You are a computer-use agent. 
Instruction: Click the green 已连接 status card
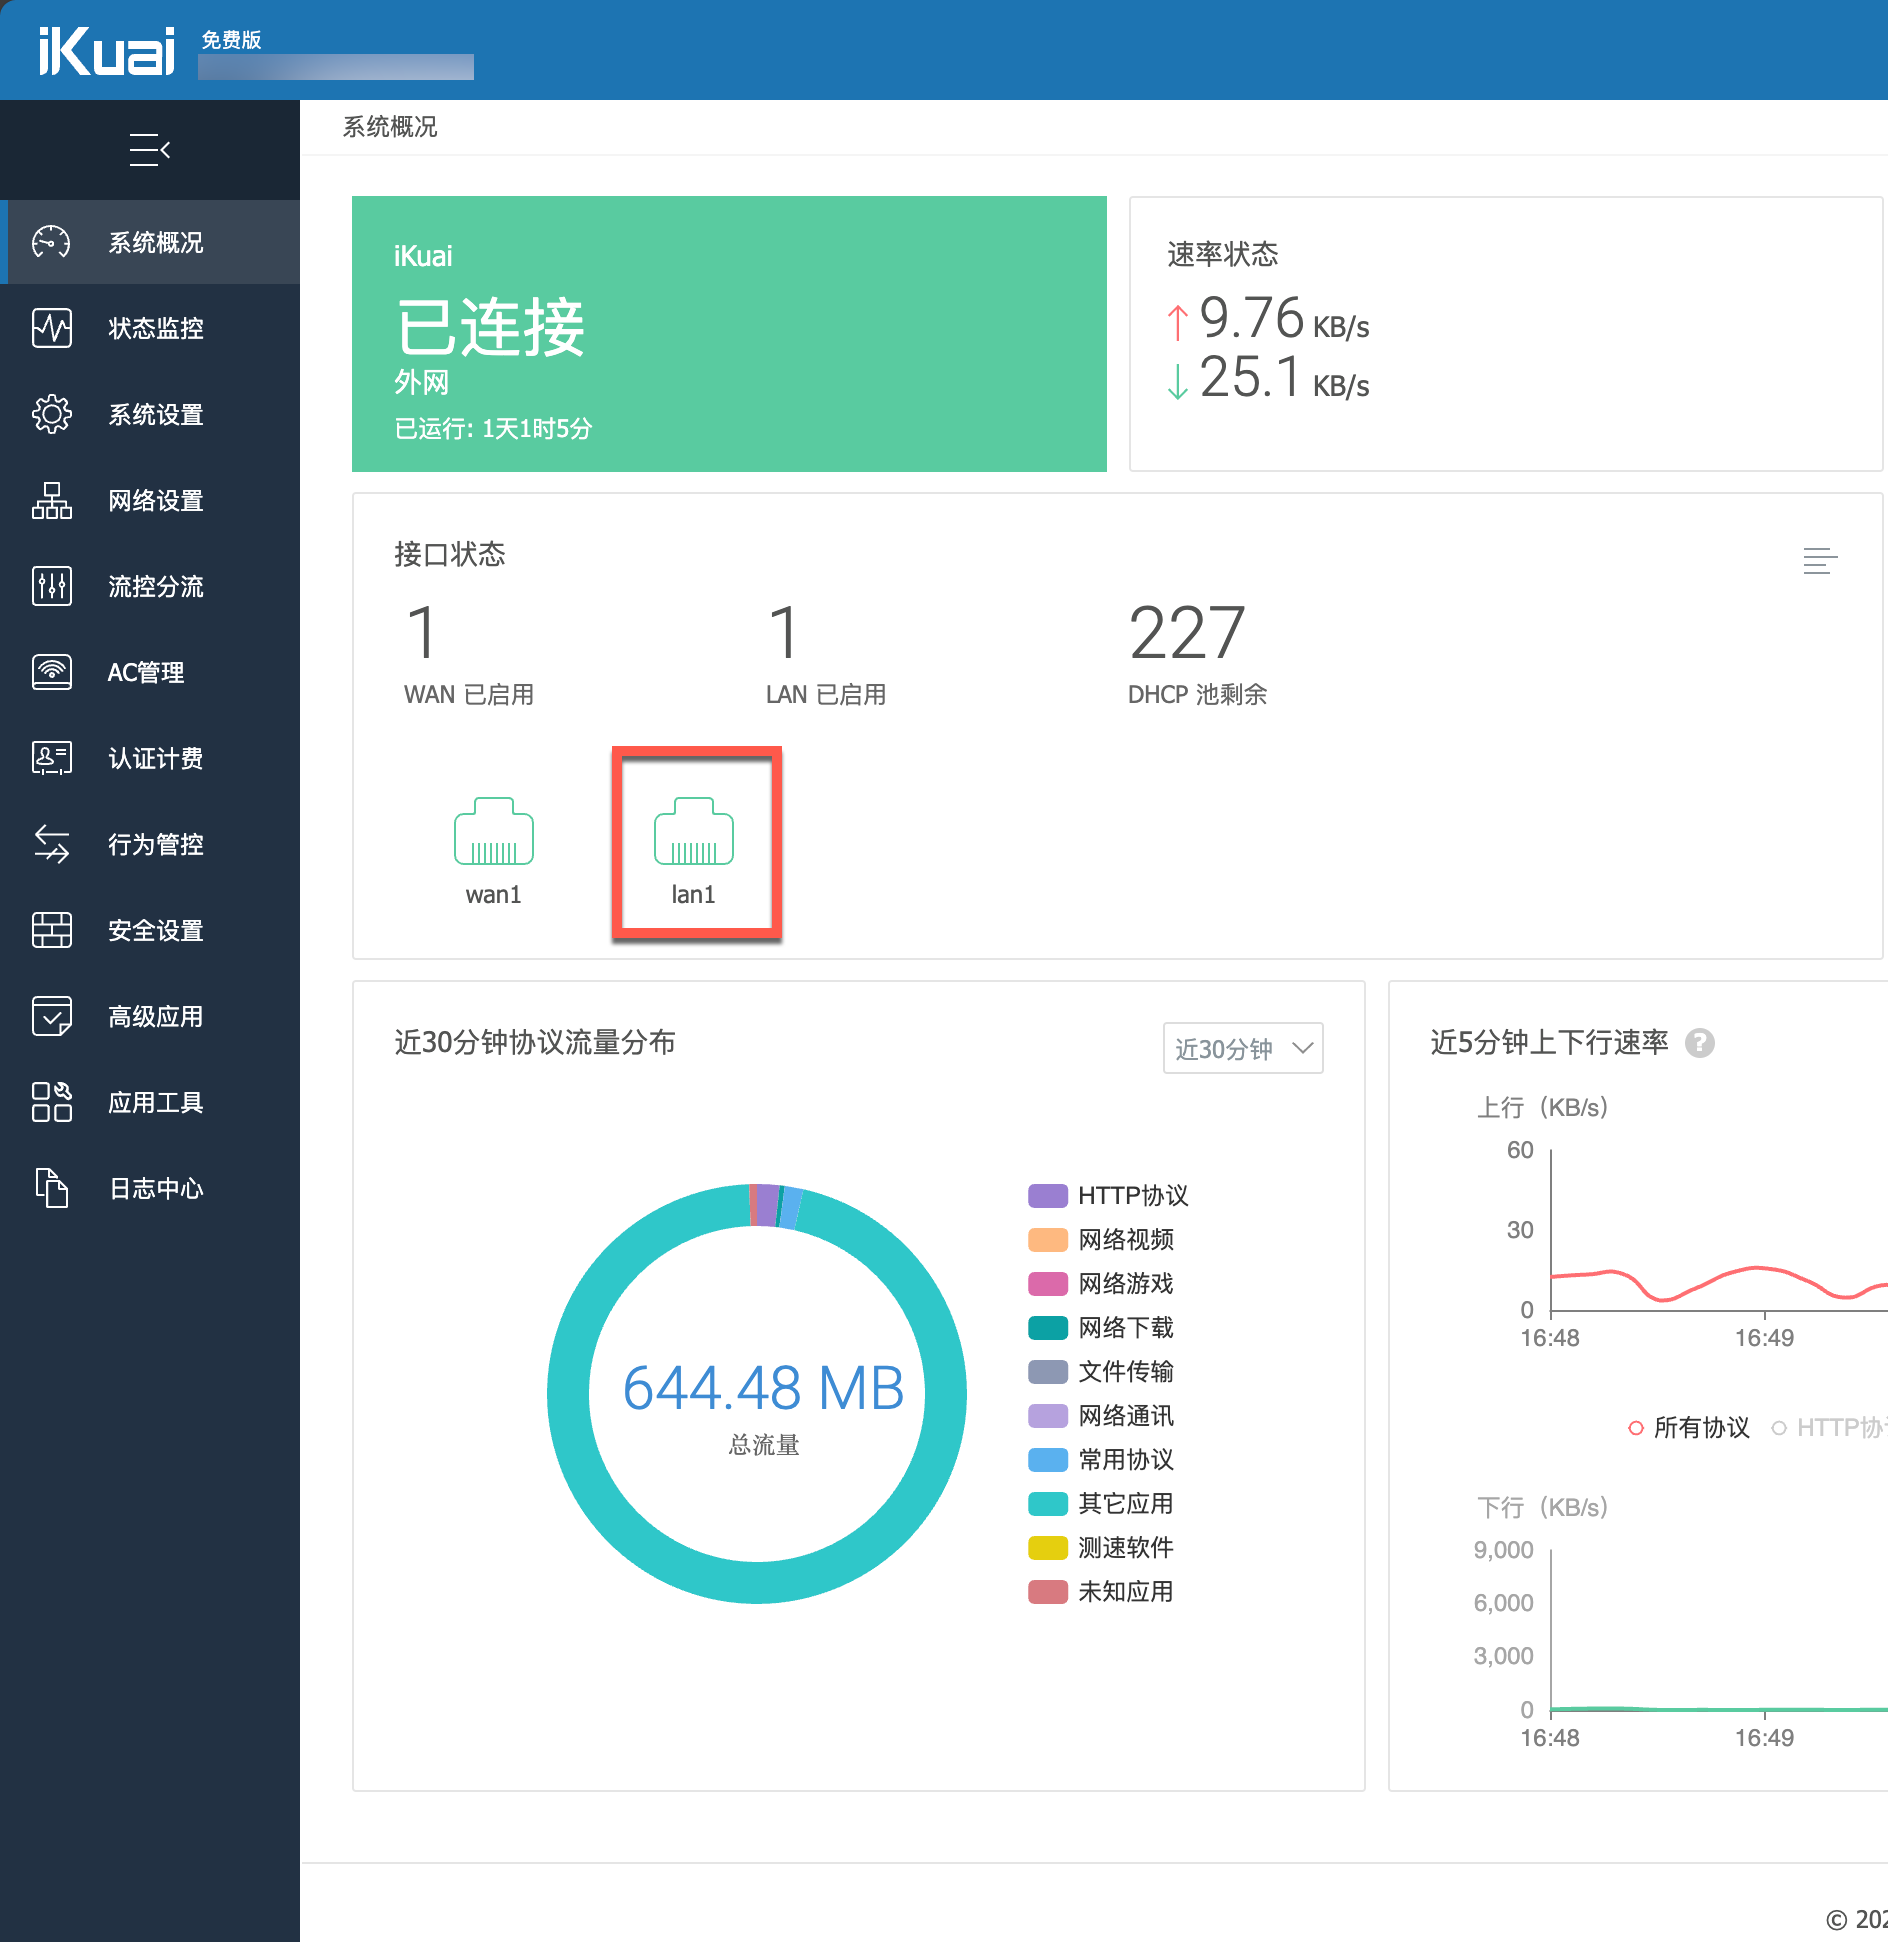coord(729,334)
